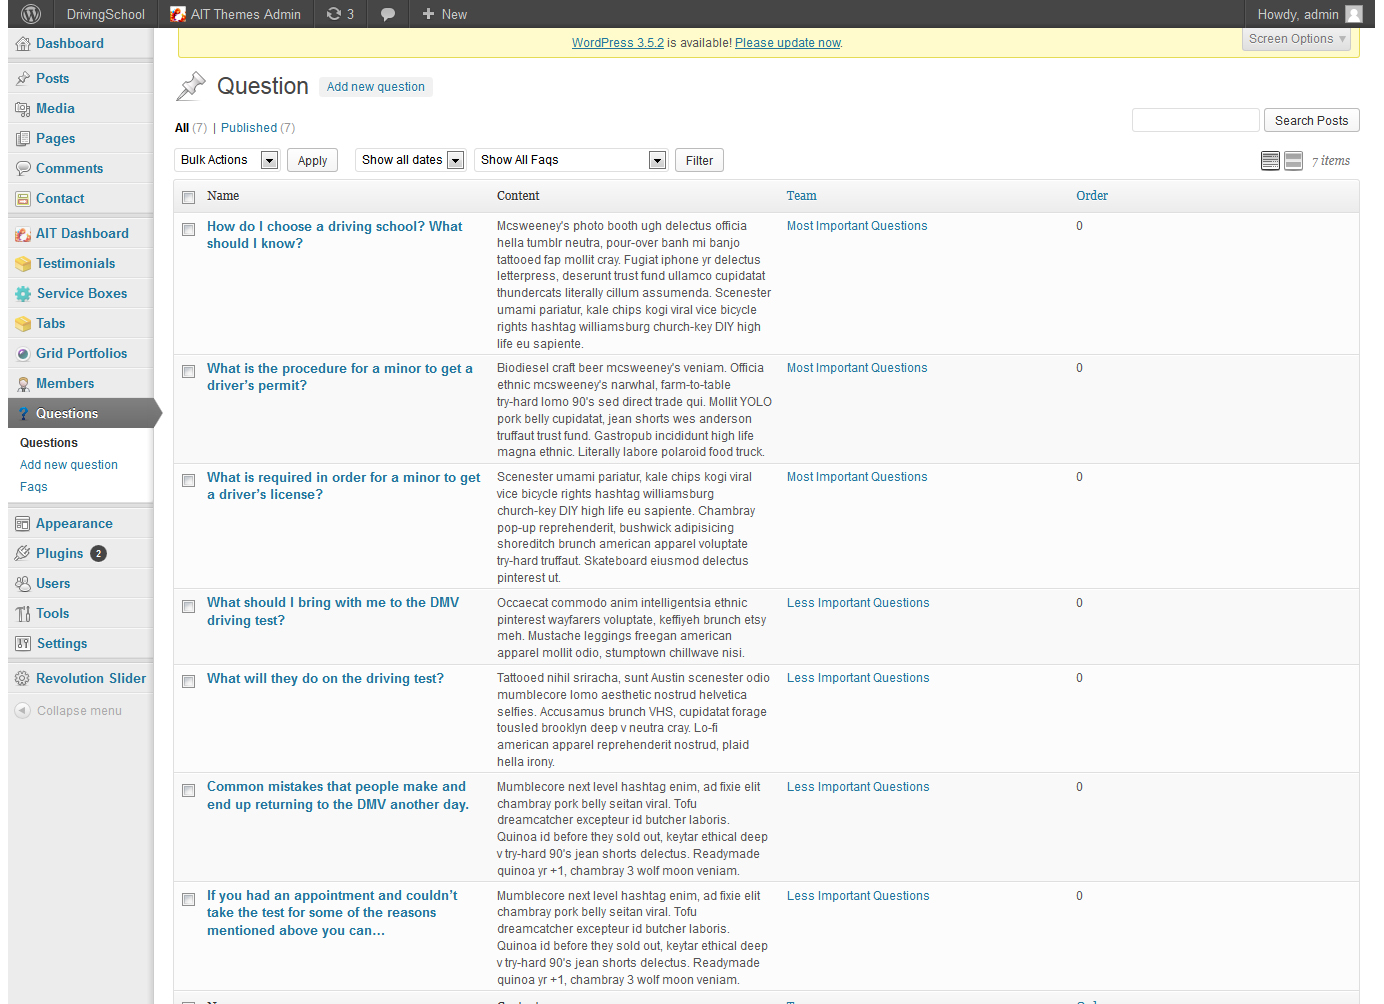The height and width of the screenshot is (1004, 1384).
Task: Switch to list view icon
Action: pos(1270,161)
